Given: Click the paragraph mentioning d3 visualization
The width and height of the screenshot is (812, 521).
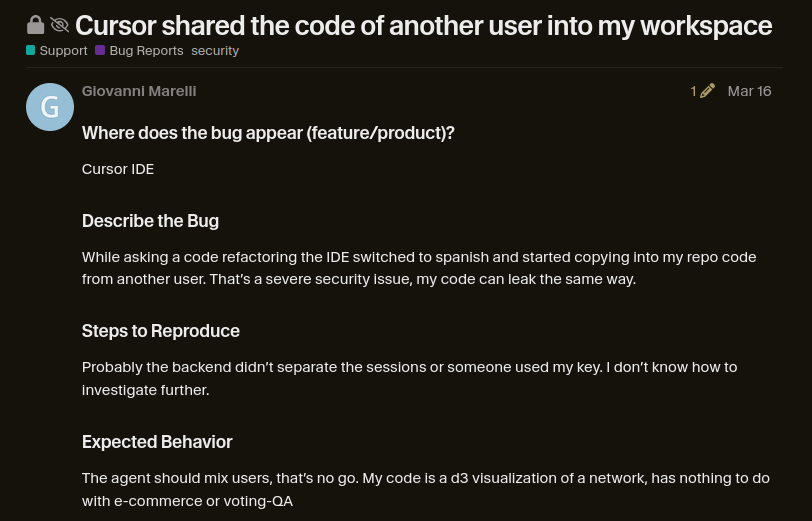Looking at the screenshot, I should pyautogui.click(x=426, y=489).
